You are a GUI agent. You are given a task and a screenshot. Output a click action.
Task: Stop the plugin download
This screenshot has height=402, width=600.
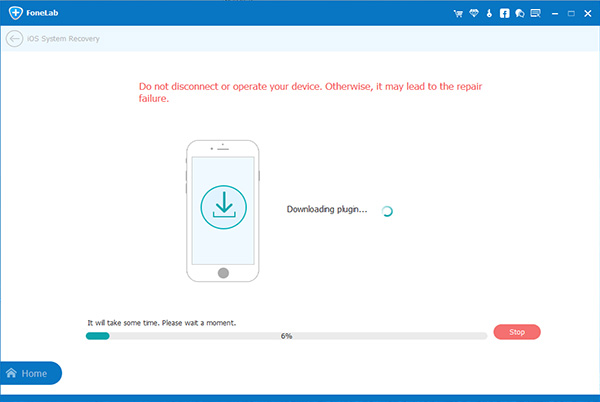pyautogui.click(x=517, y=331)
